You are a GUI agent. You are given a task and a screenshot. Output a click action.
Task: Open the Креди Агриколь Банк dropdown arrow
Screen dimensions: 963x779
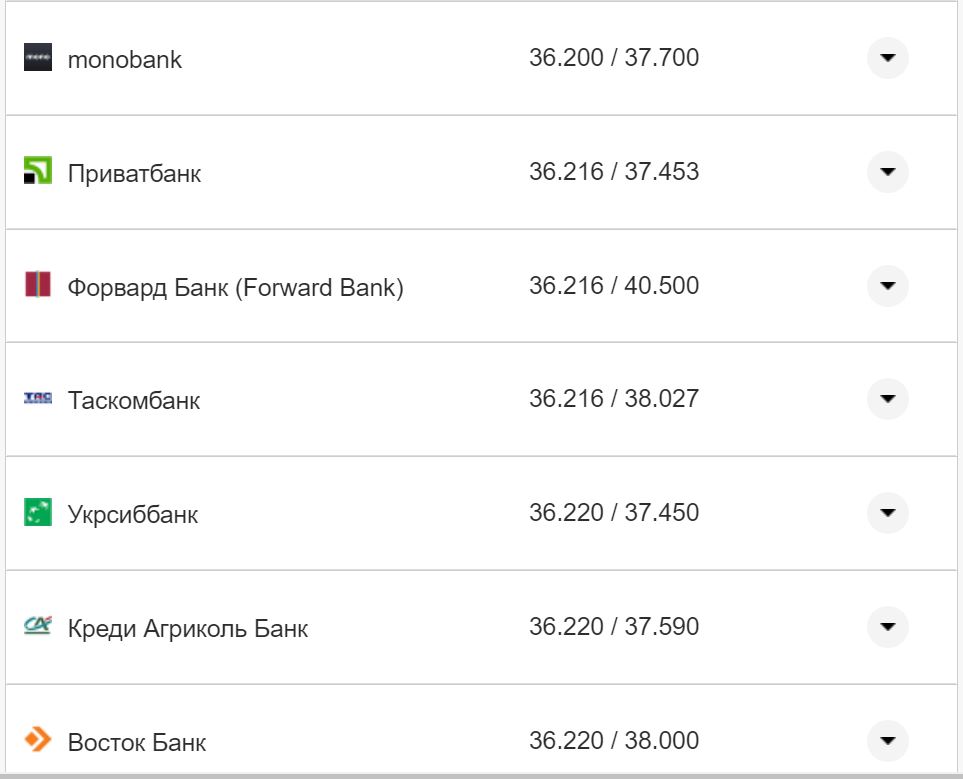pos(887,627)
